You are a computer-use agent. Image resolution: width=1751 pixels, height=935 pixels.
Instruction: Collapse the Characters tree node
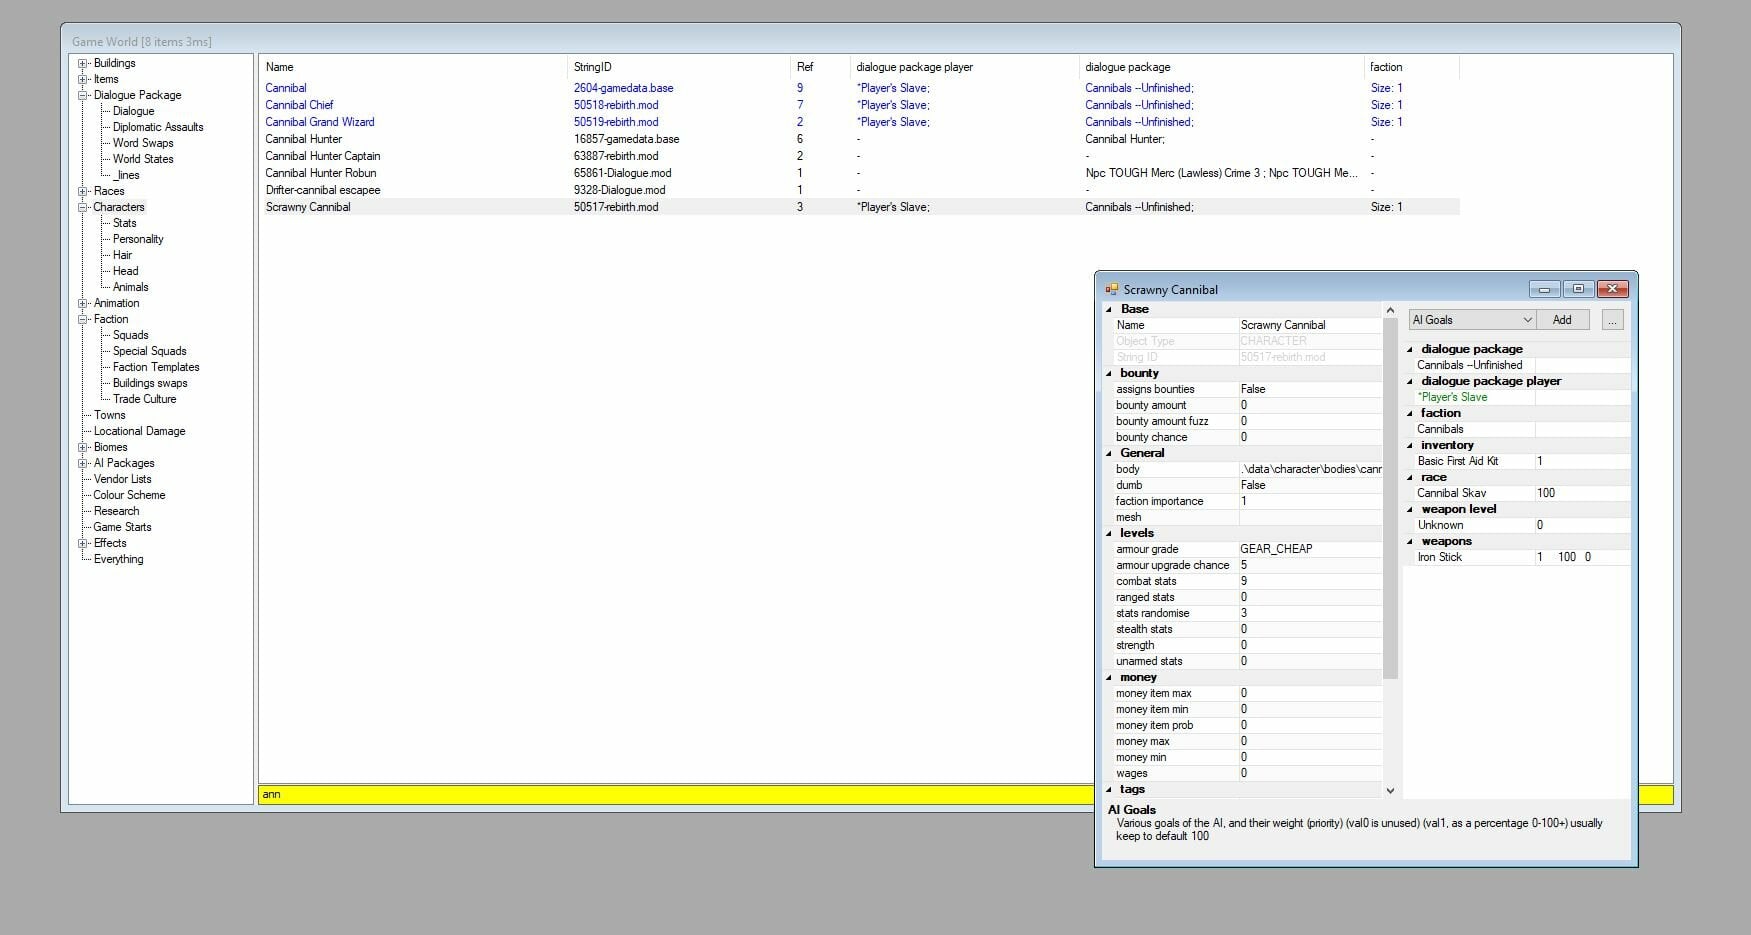click(83, 207)
